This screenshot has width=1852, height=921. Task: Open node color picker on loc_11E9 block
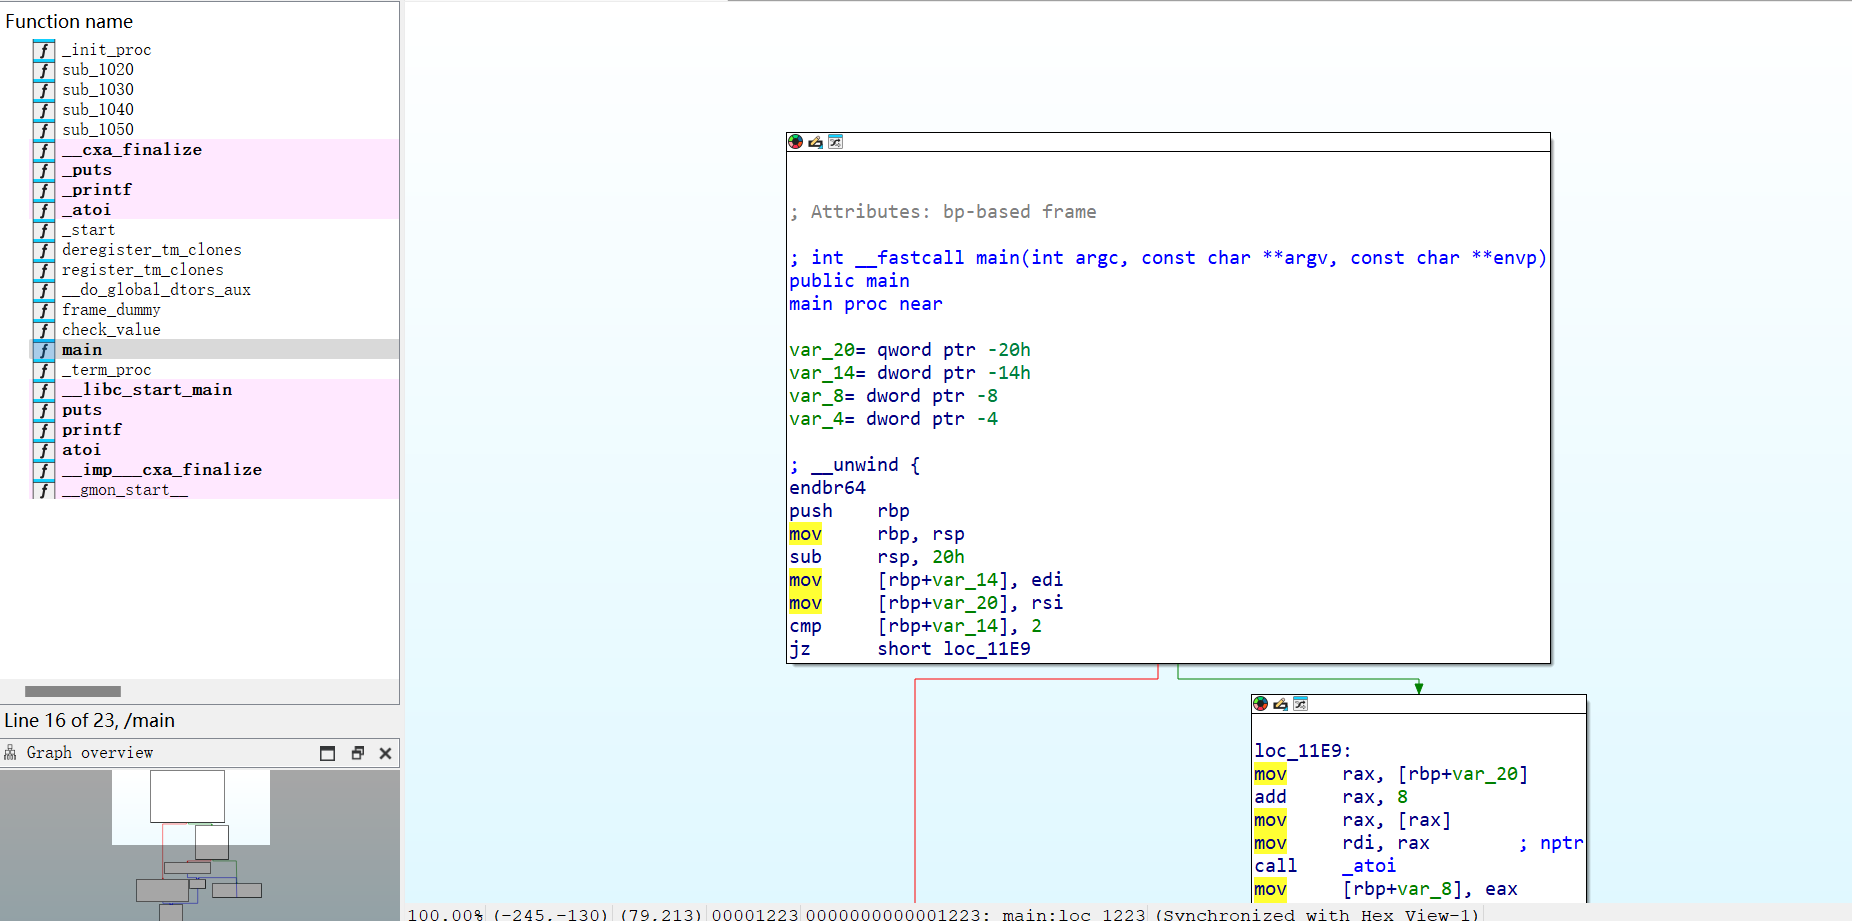click(1261, 704)
